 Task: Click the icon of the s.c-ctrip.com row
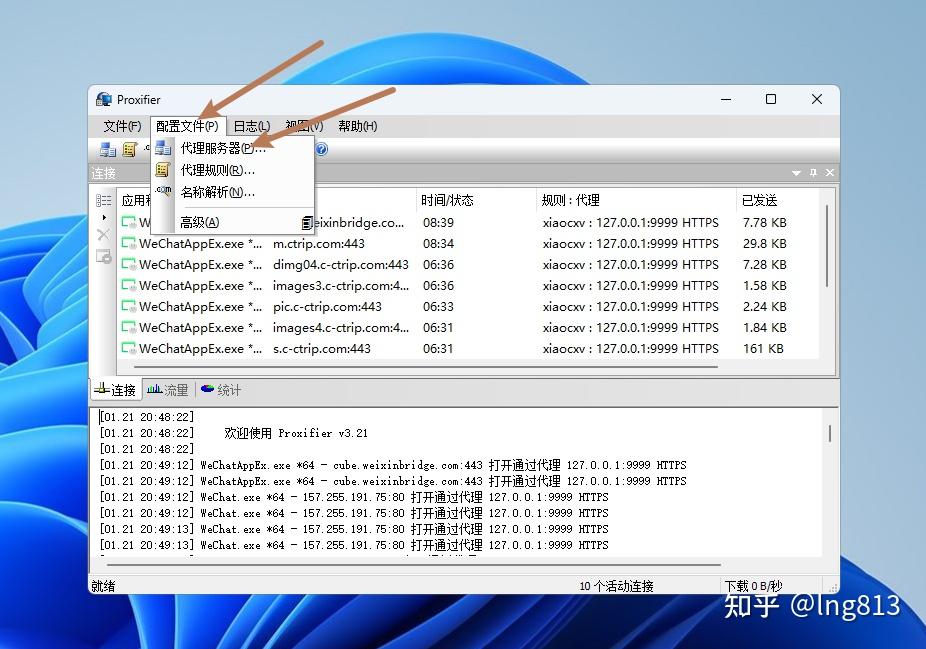(x=129, y=348)
